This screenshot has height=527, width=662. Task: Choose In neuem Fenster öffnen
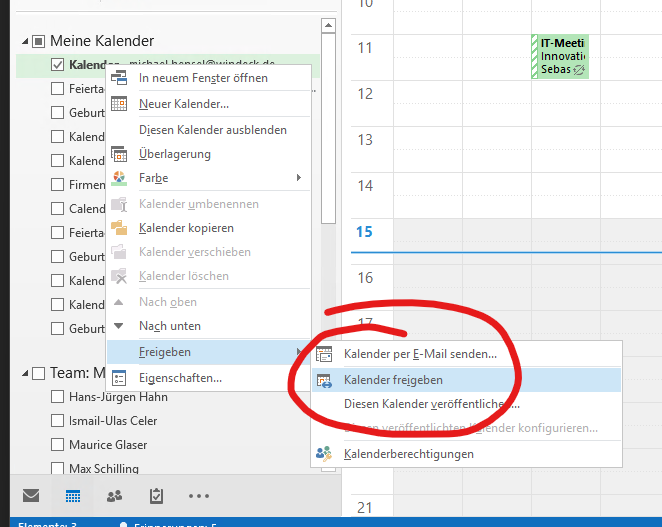[203, 78]
